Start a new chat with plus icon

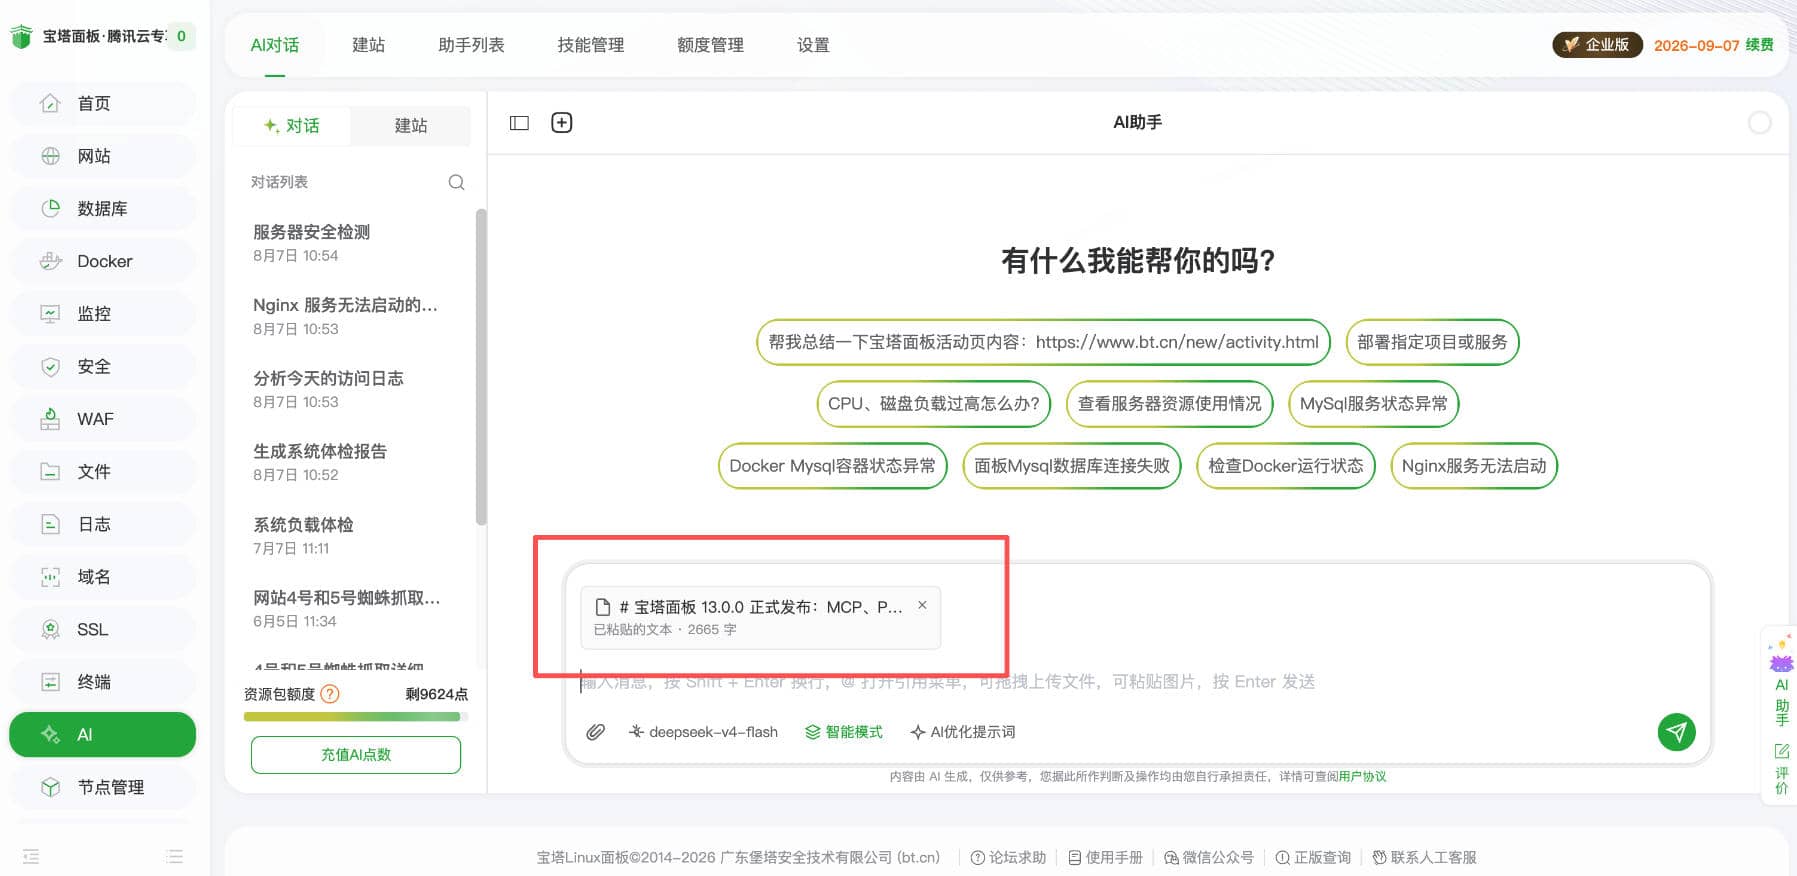tap(562, 122)
